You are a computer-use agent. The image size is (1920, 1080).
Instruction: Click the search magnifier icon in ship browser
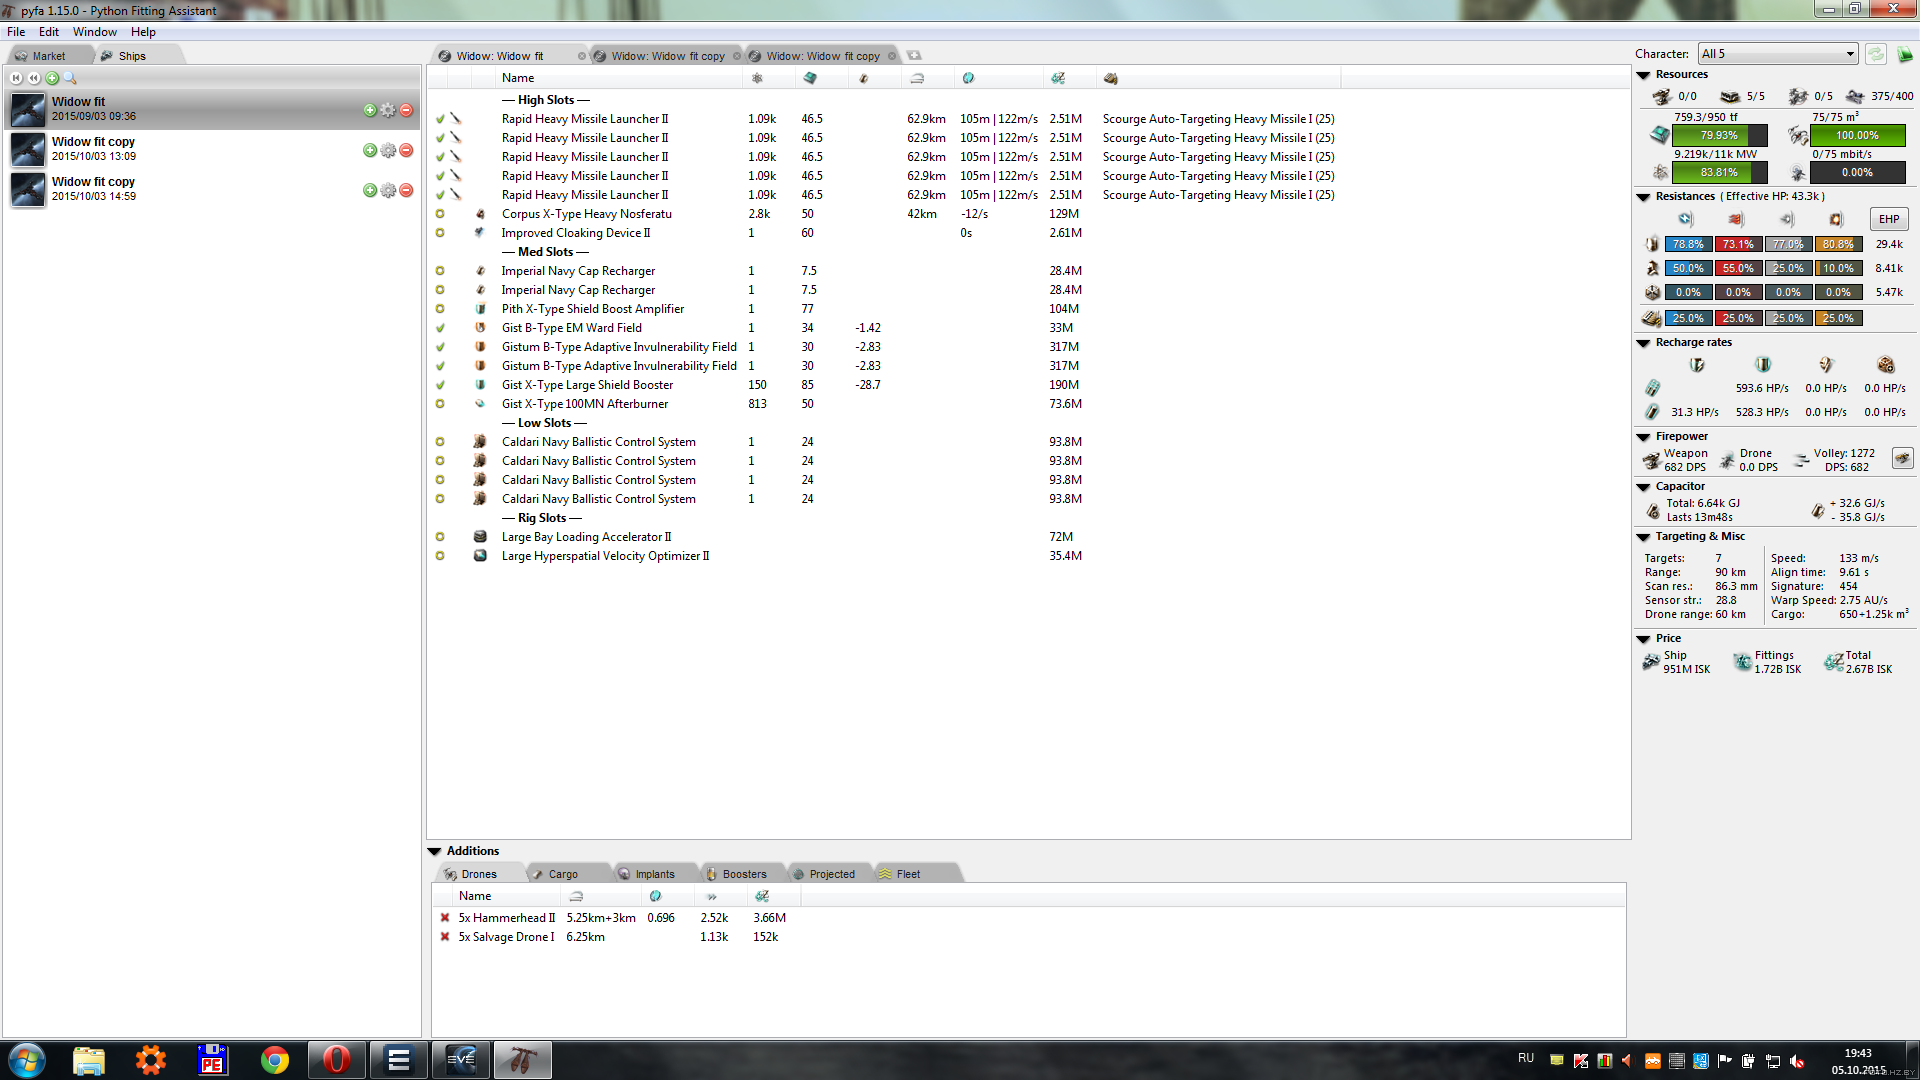pyautogui.click(x=70, y=78)
